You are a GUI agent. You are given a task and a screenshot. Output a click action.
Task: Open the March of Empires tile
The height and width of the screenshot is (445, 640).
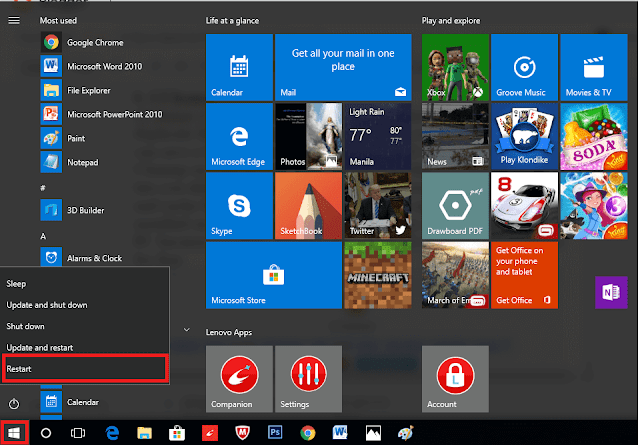(x=456, y=275)
